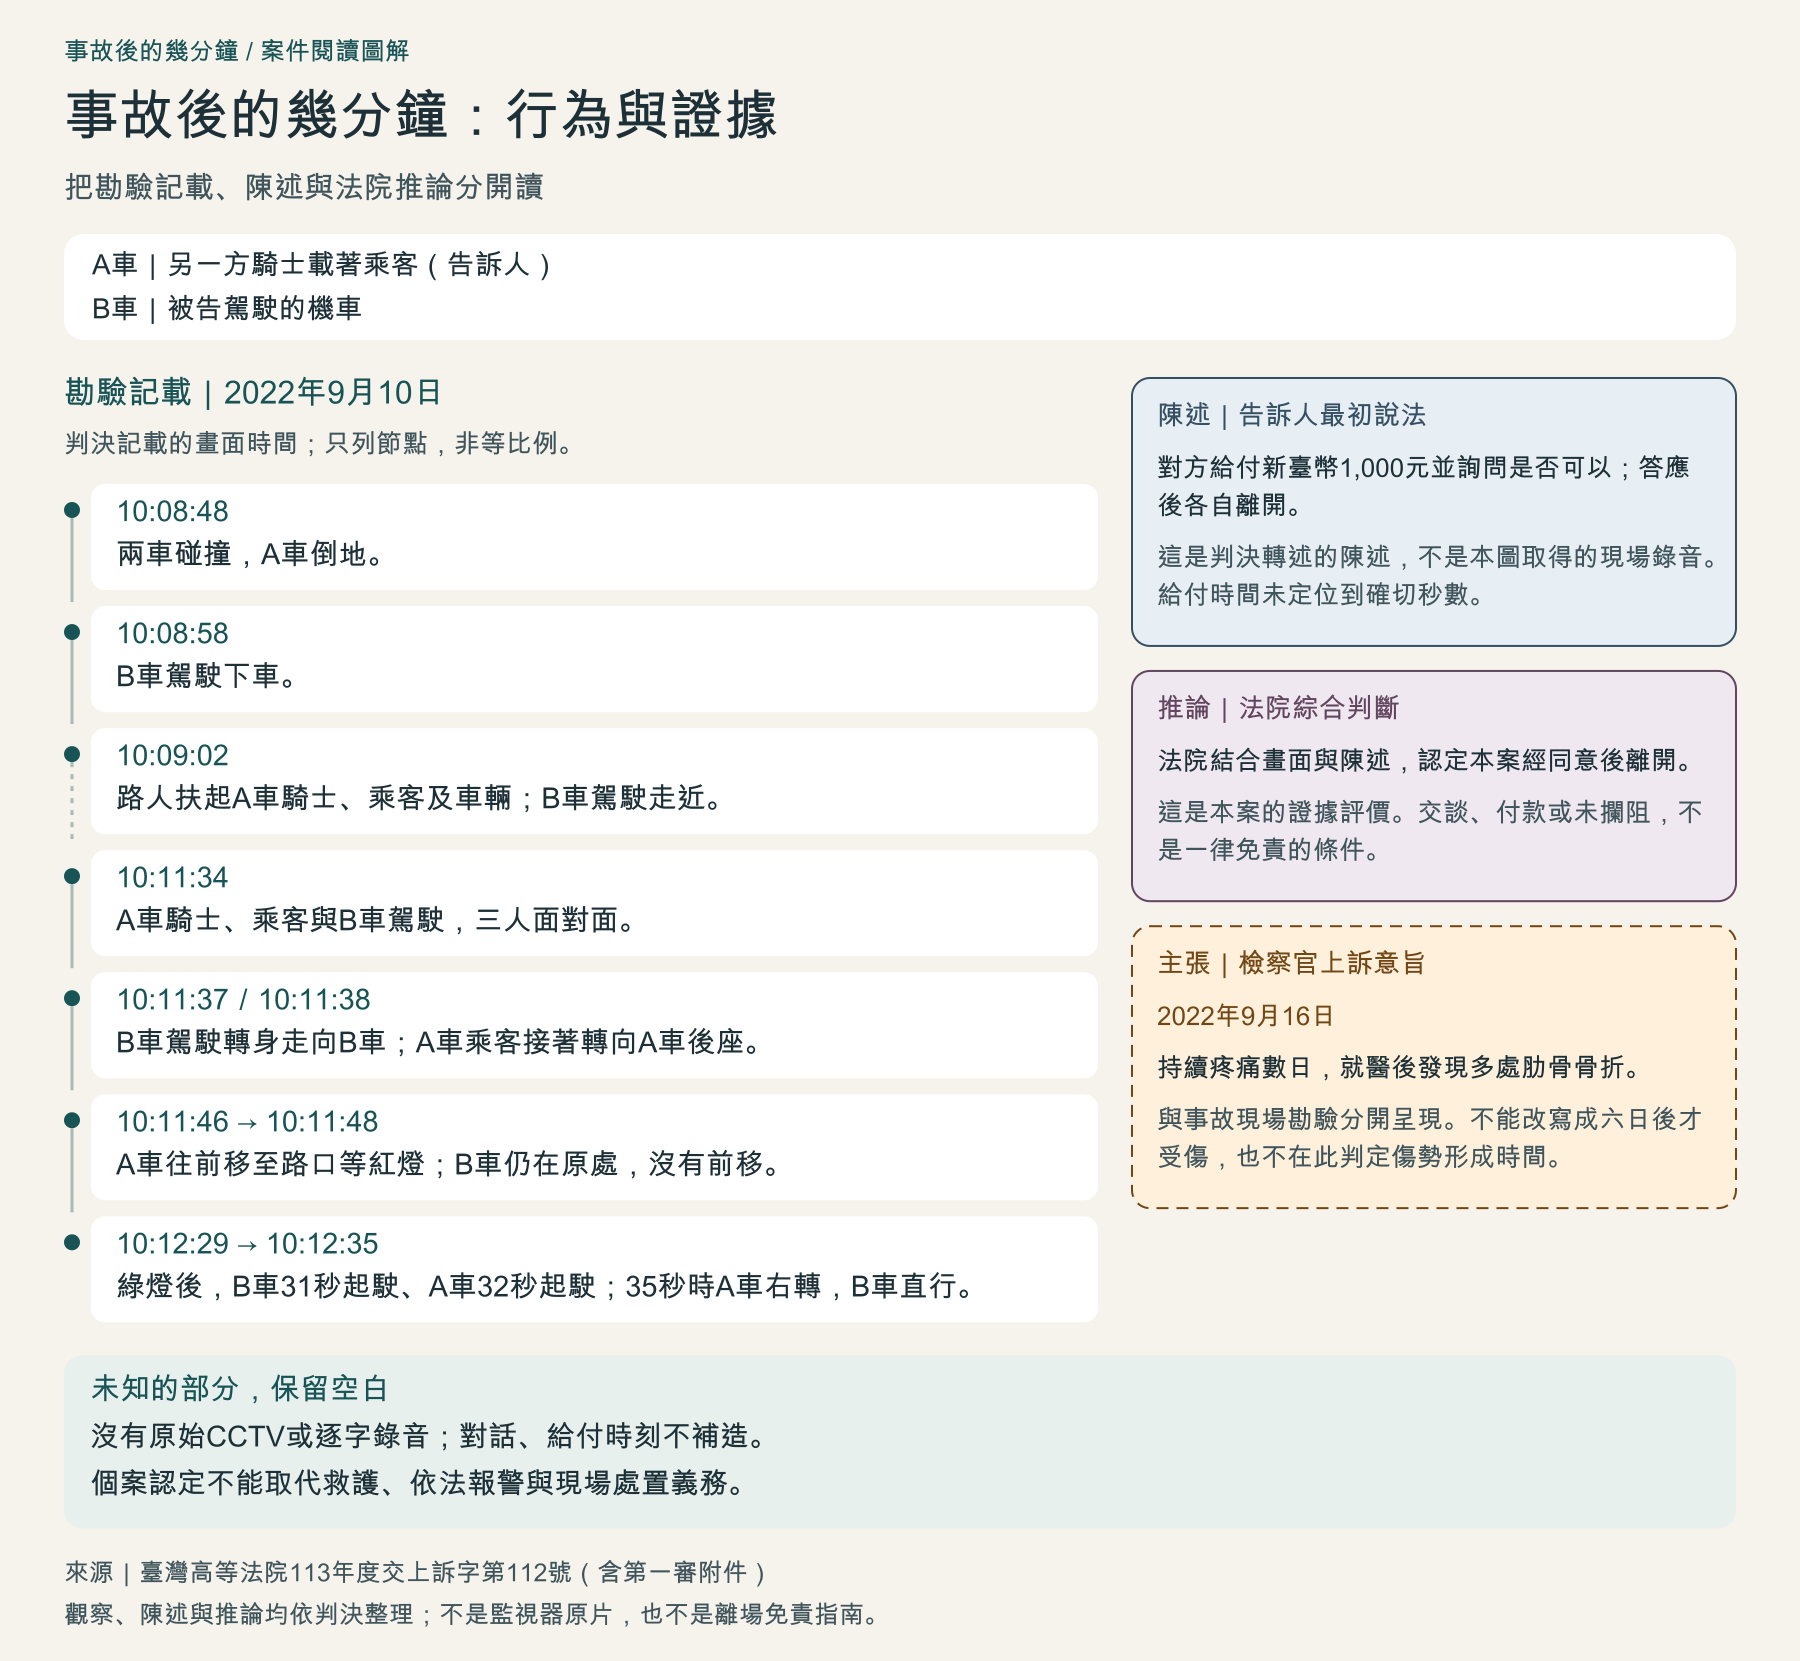Click the timeline dot for 10:09:02
This screenshot has width=1800, height=1661.
(72, 754)
